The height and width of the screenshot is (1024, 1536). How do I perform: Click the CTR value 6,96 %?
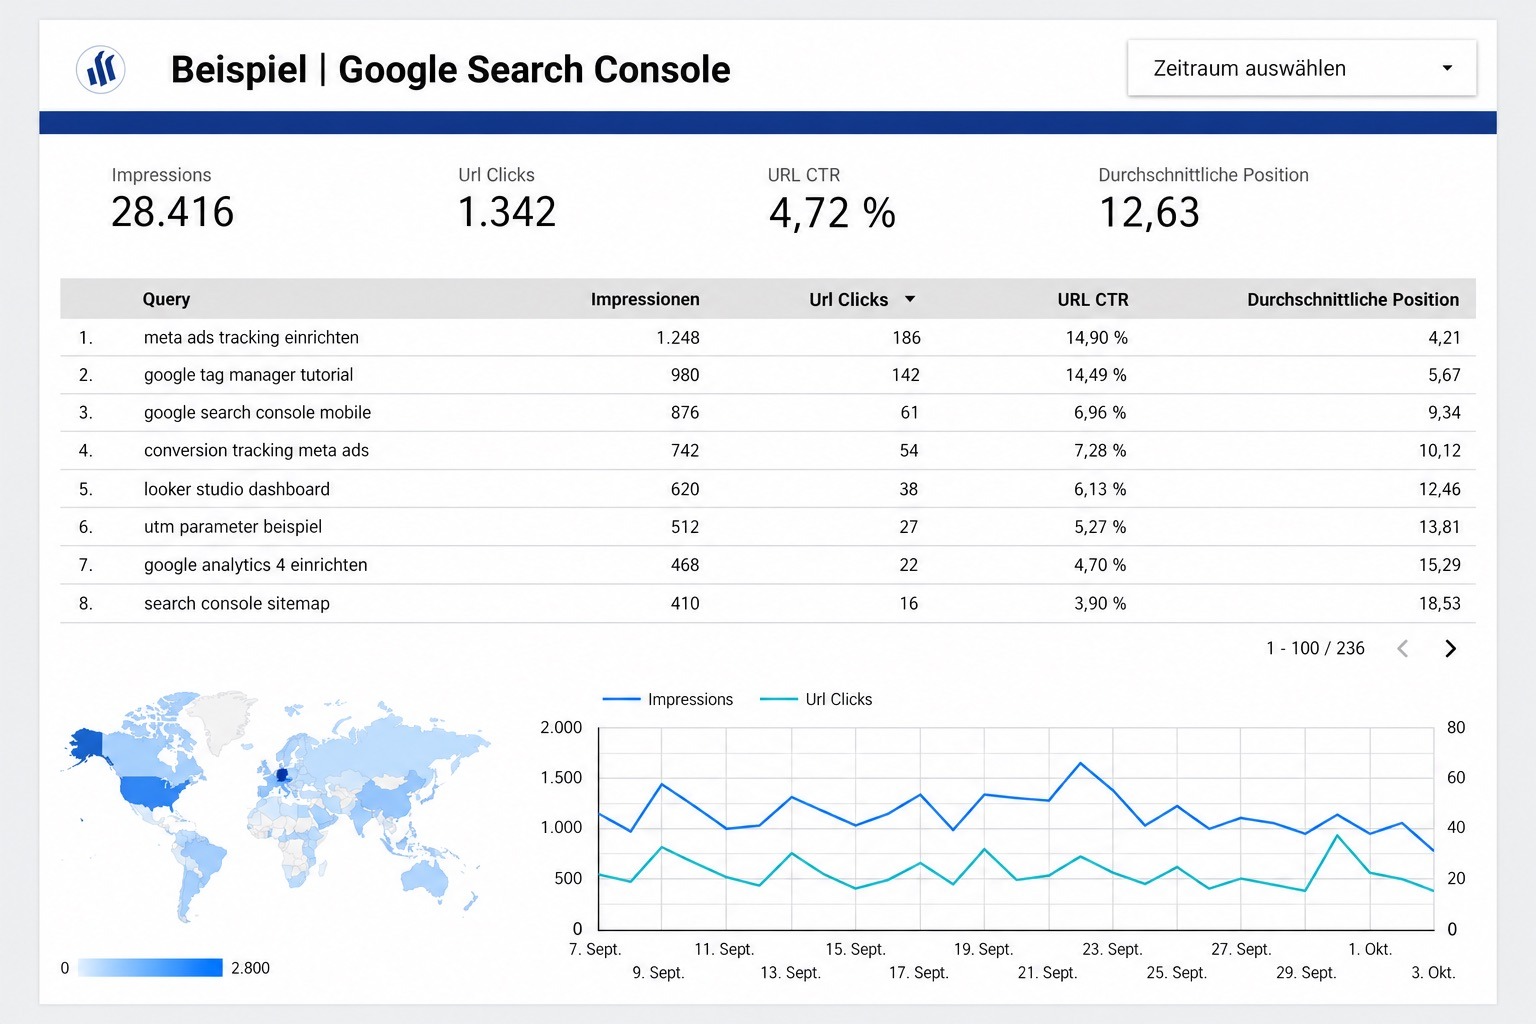(x=1100, y=413)
